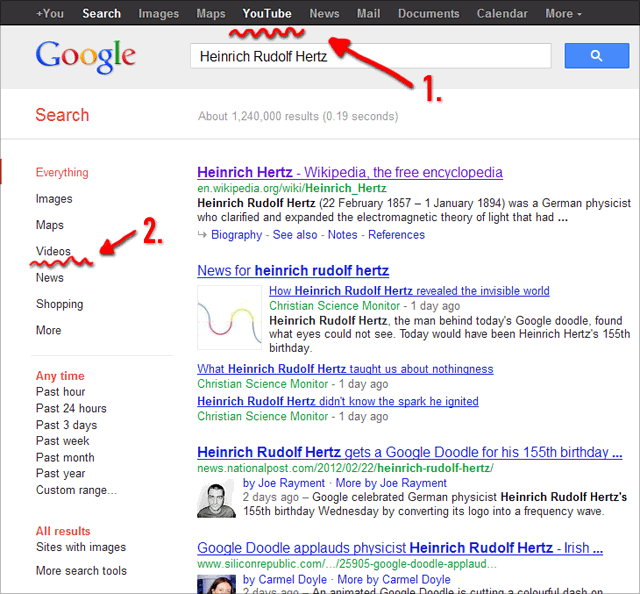The width and height of the screenshot is (640, 594).
Task: Open Wikipedia Notes sublink
Action: point(342,235)
